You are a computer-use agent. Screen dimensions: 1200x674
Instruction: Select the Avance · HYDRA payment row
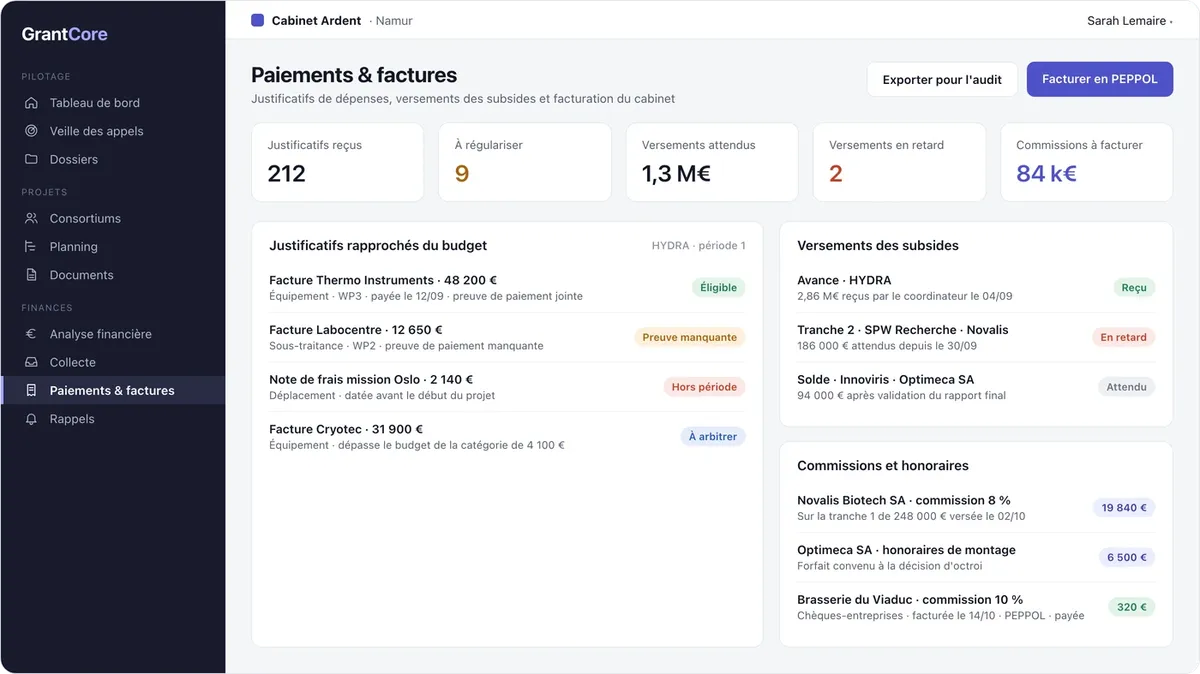coord(976,288)
